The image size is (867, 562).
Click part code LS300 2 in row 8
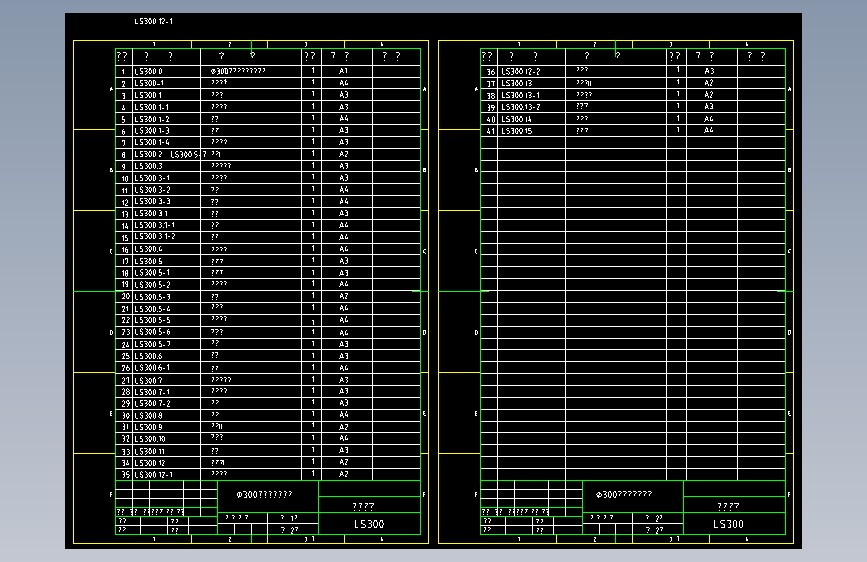(149, 154)
